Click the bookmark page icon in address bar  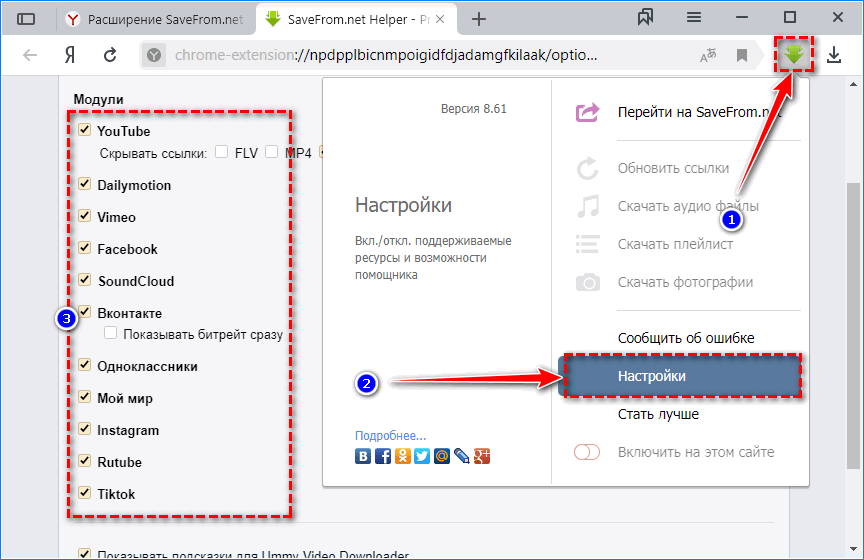click(742, 55)
